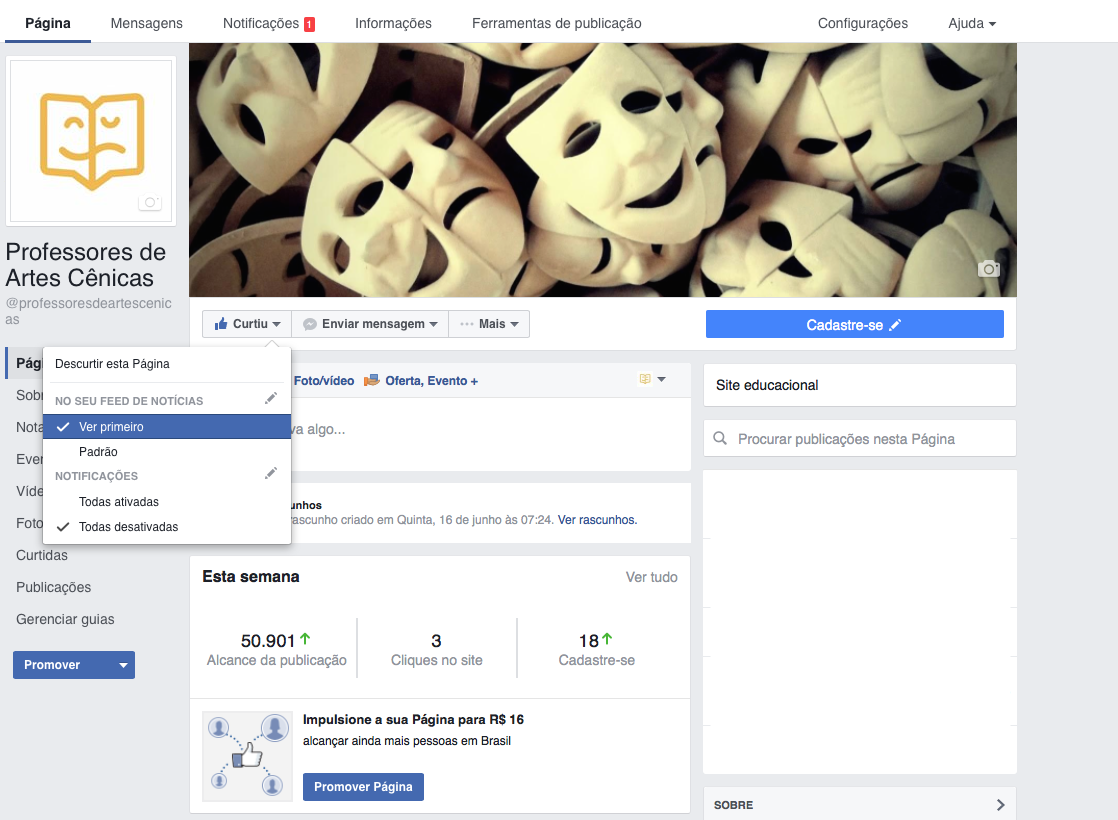Open the masks cover photo

602,170
